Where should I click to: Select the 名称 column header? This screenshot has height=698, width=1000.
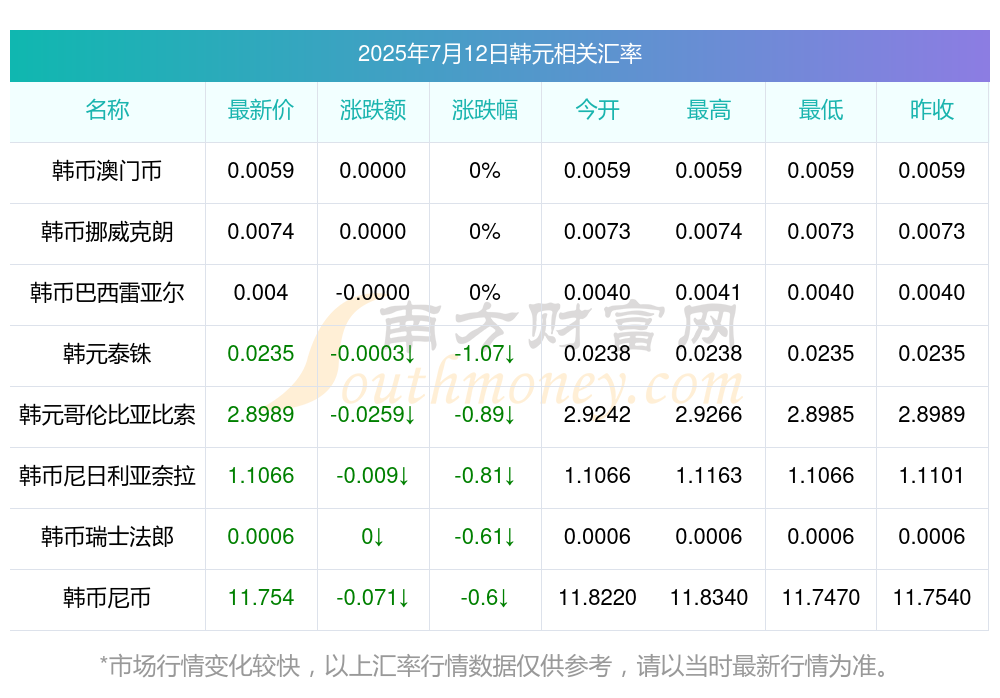pyautogui.click(x=107, y=110)
